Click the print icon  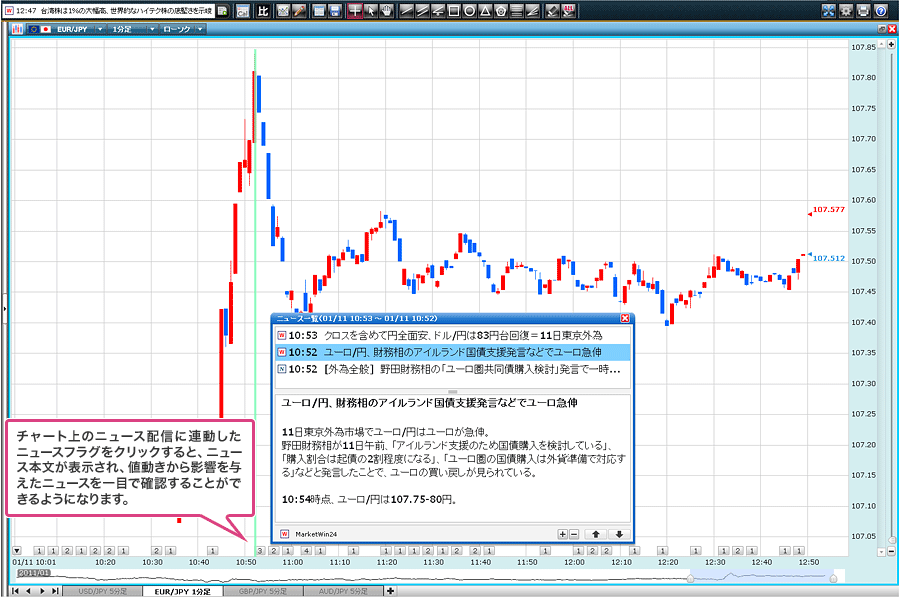(x=863, y=11)
